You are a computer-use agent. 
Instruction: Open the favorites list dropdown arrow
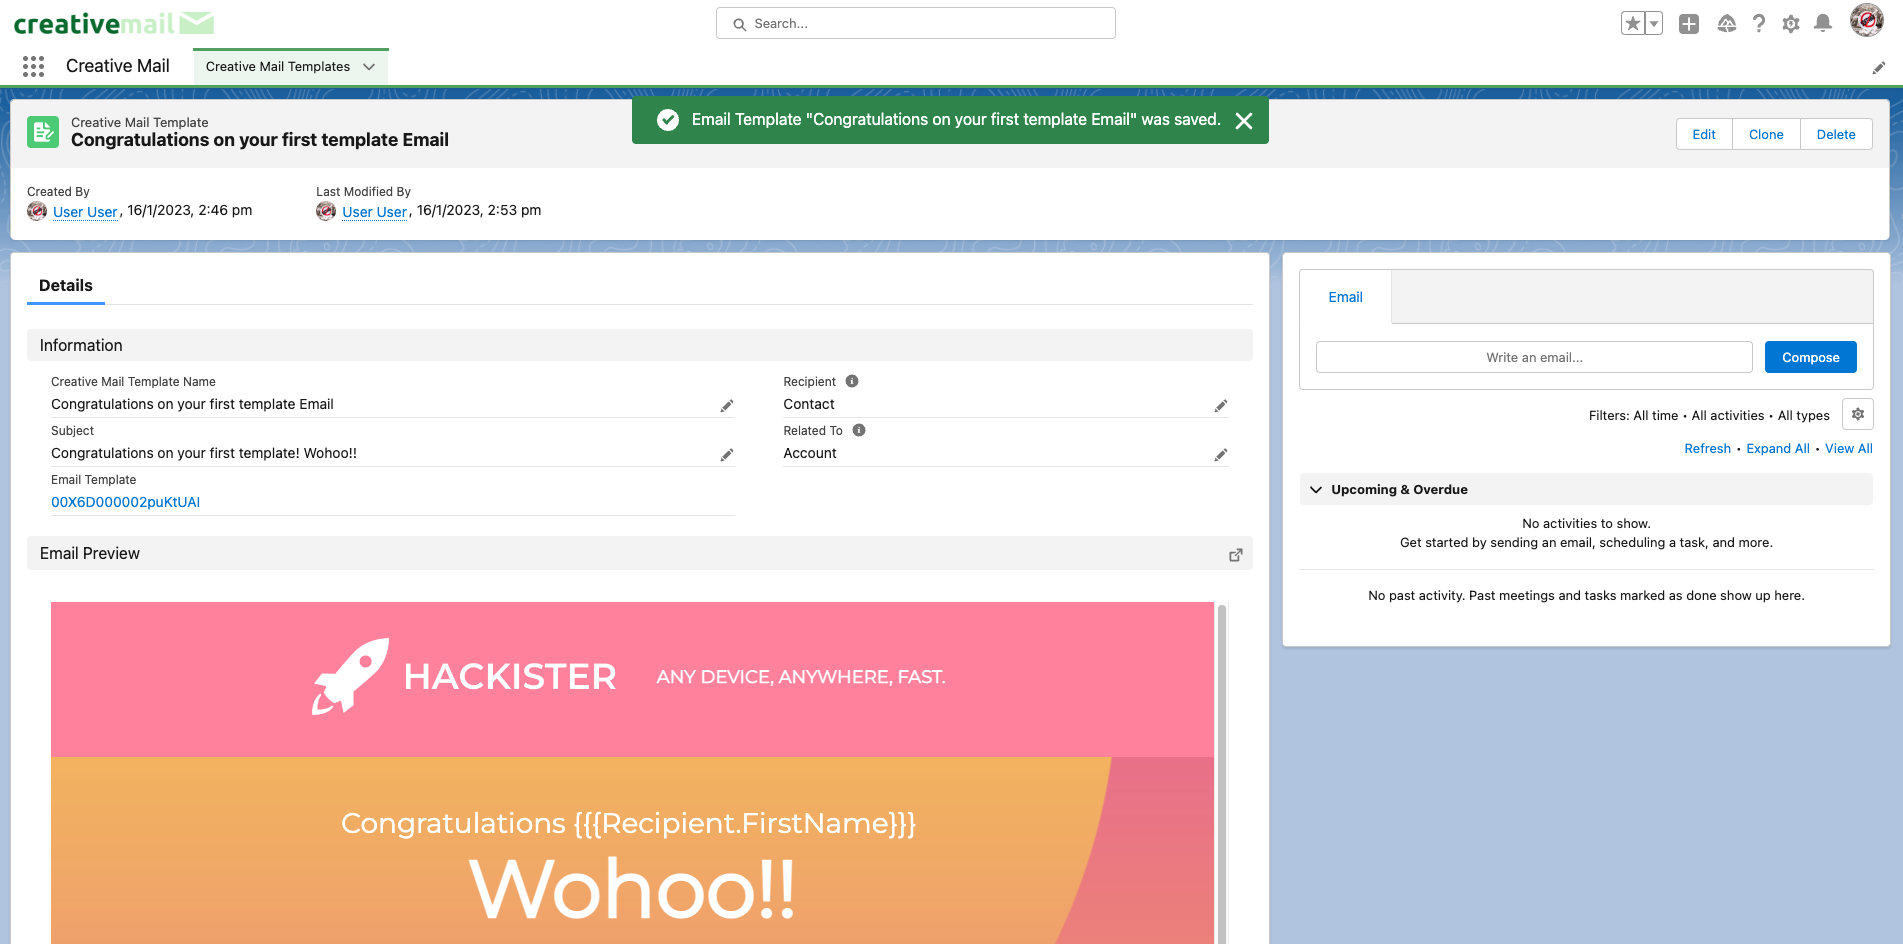[1654, 24]
